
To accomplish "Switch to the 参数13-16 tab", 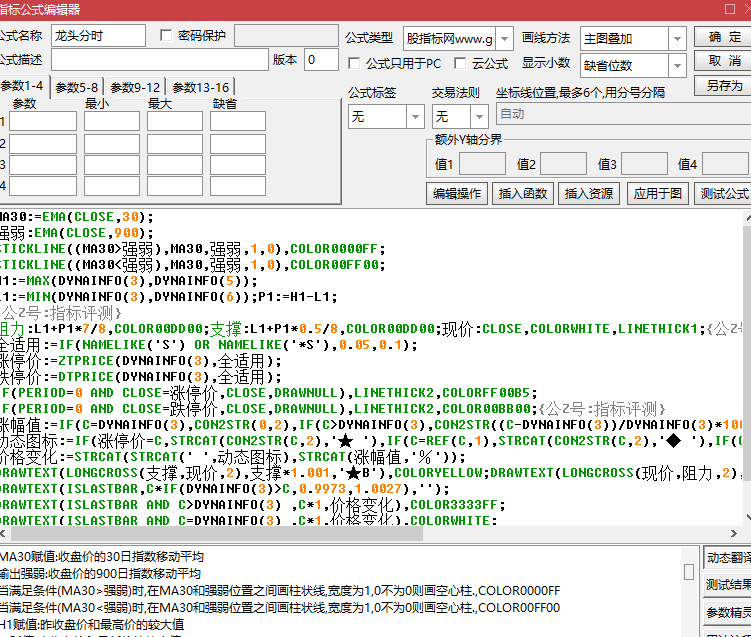I will (201, 88).
